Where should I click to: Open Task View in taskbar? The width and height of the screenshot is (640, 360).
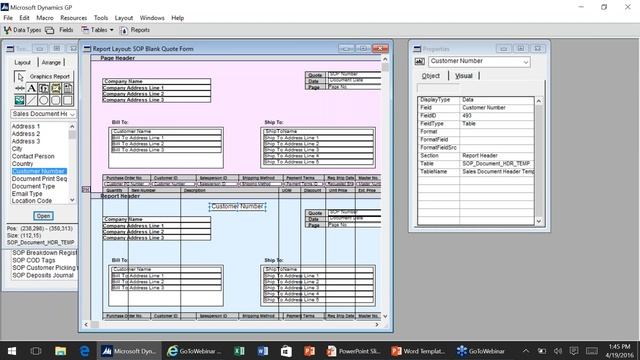(36, 351)
